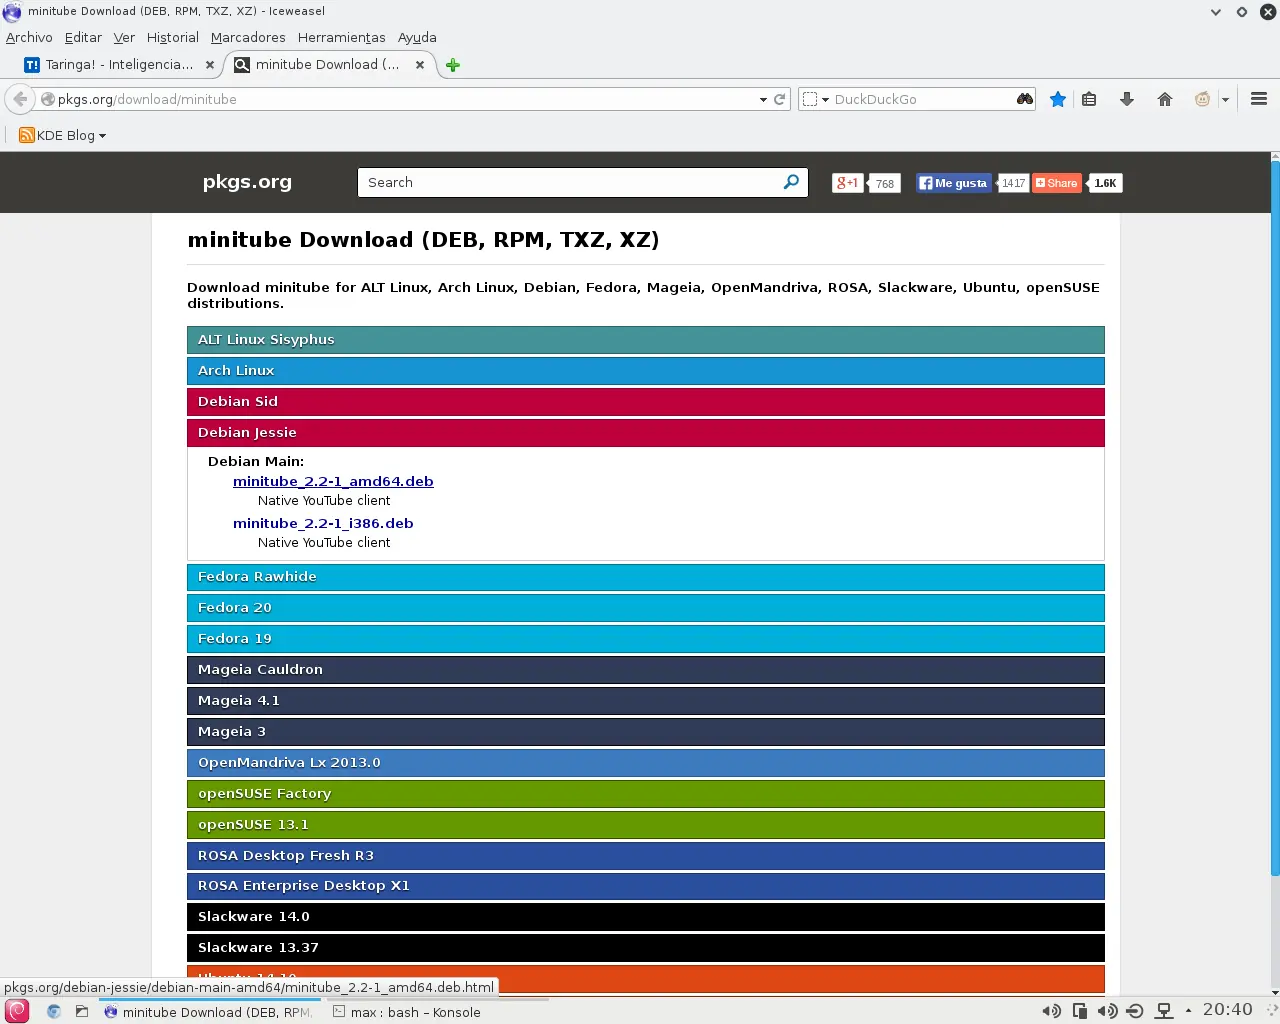The width and height of the screenshot is (1280, 1024).
Task: Click the update/refresh tray icon
Action: coord(1135,1011)
